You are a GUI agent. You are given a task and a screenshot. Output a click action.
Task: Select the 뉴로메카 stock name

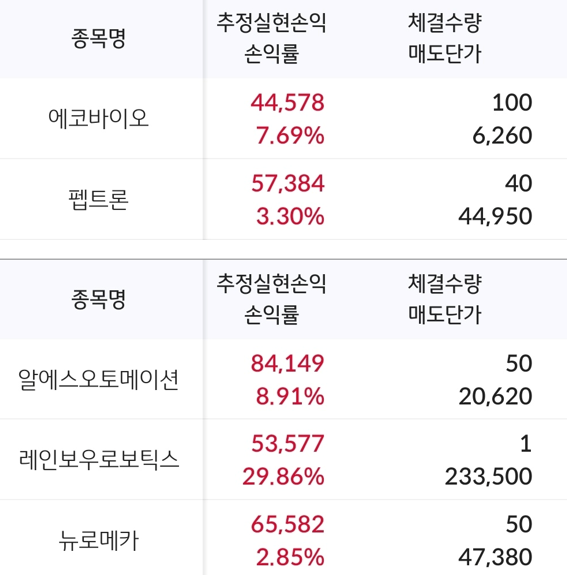(98, 540)
